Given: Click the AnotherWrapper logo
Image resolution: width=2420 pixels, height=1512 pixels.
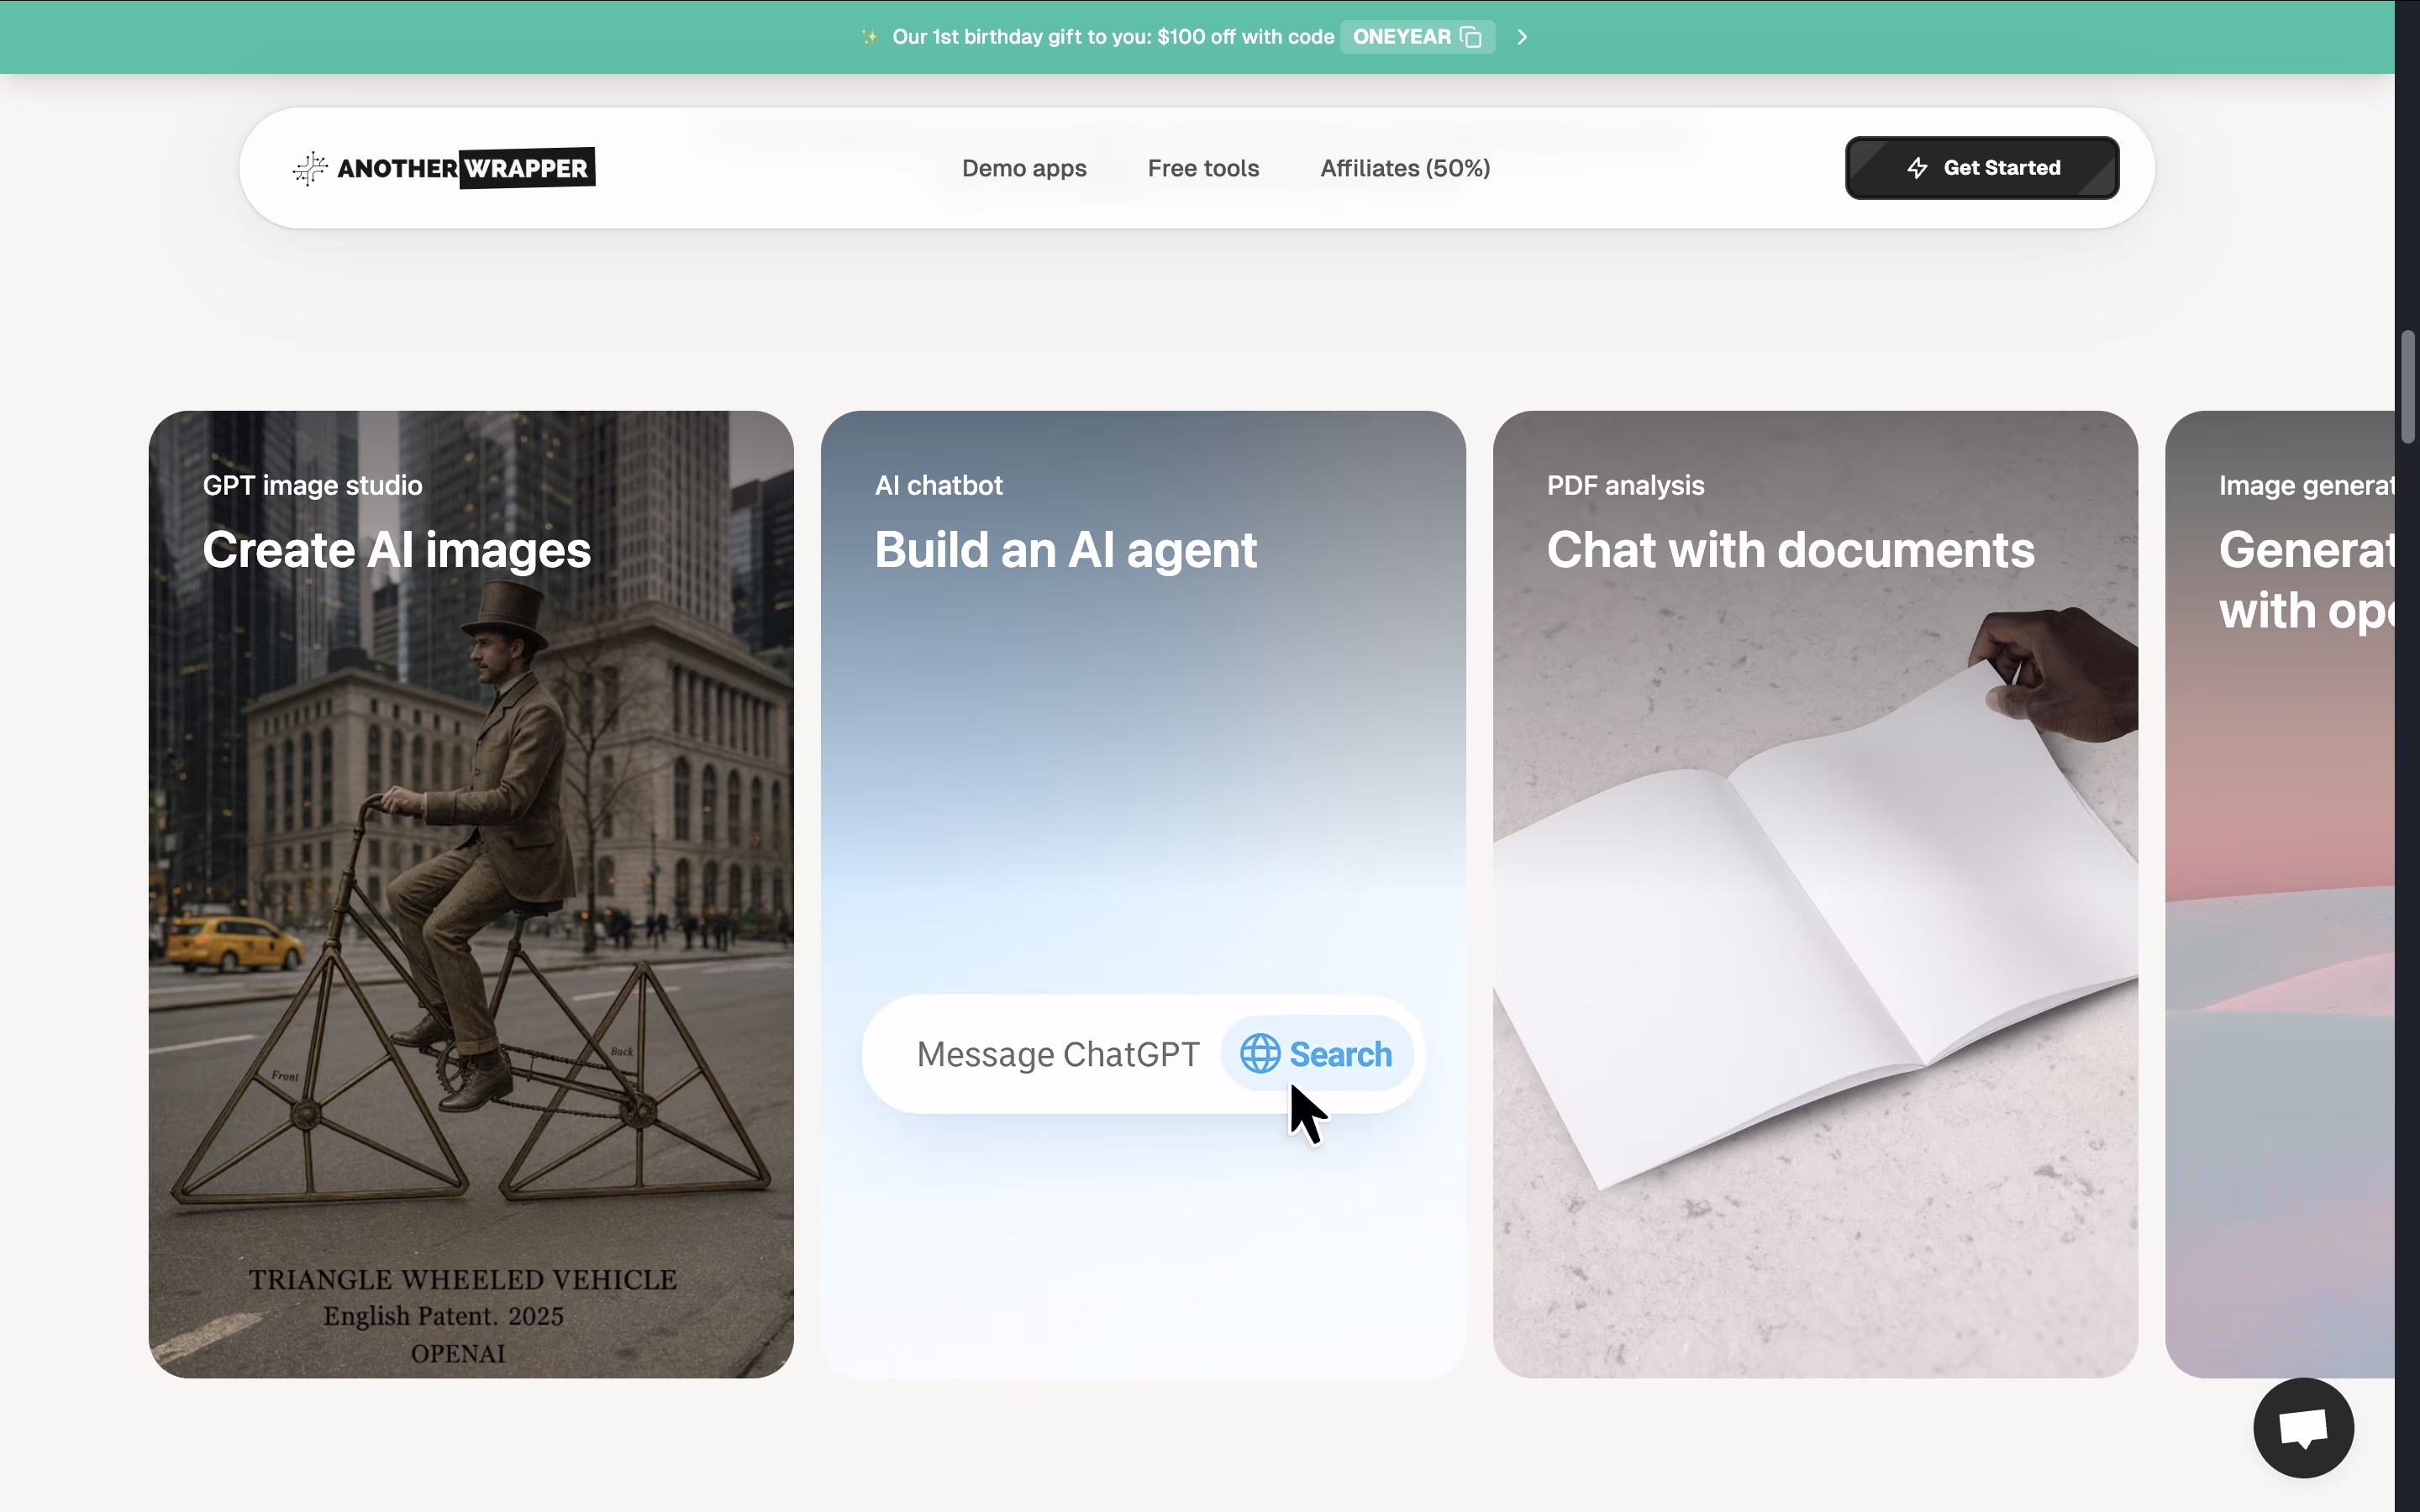Looking at the screenshot, I should click(x=444, y=168).
